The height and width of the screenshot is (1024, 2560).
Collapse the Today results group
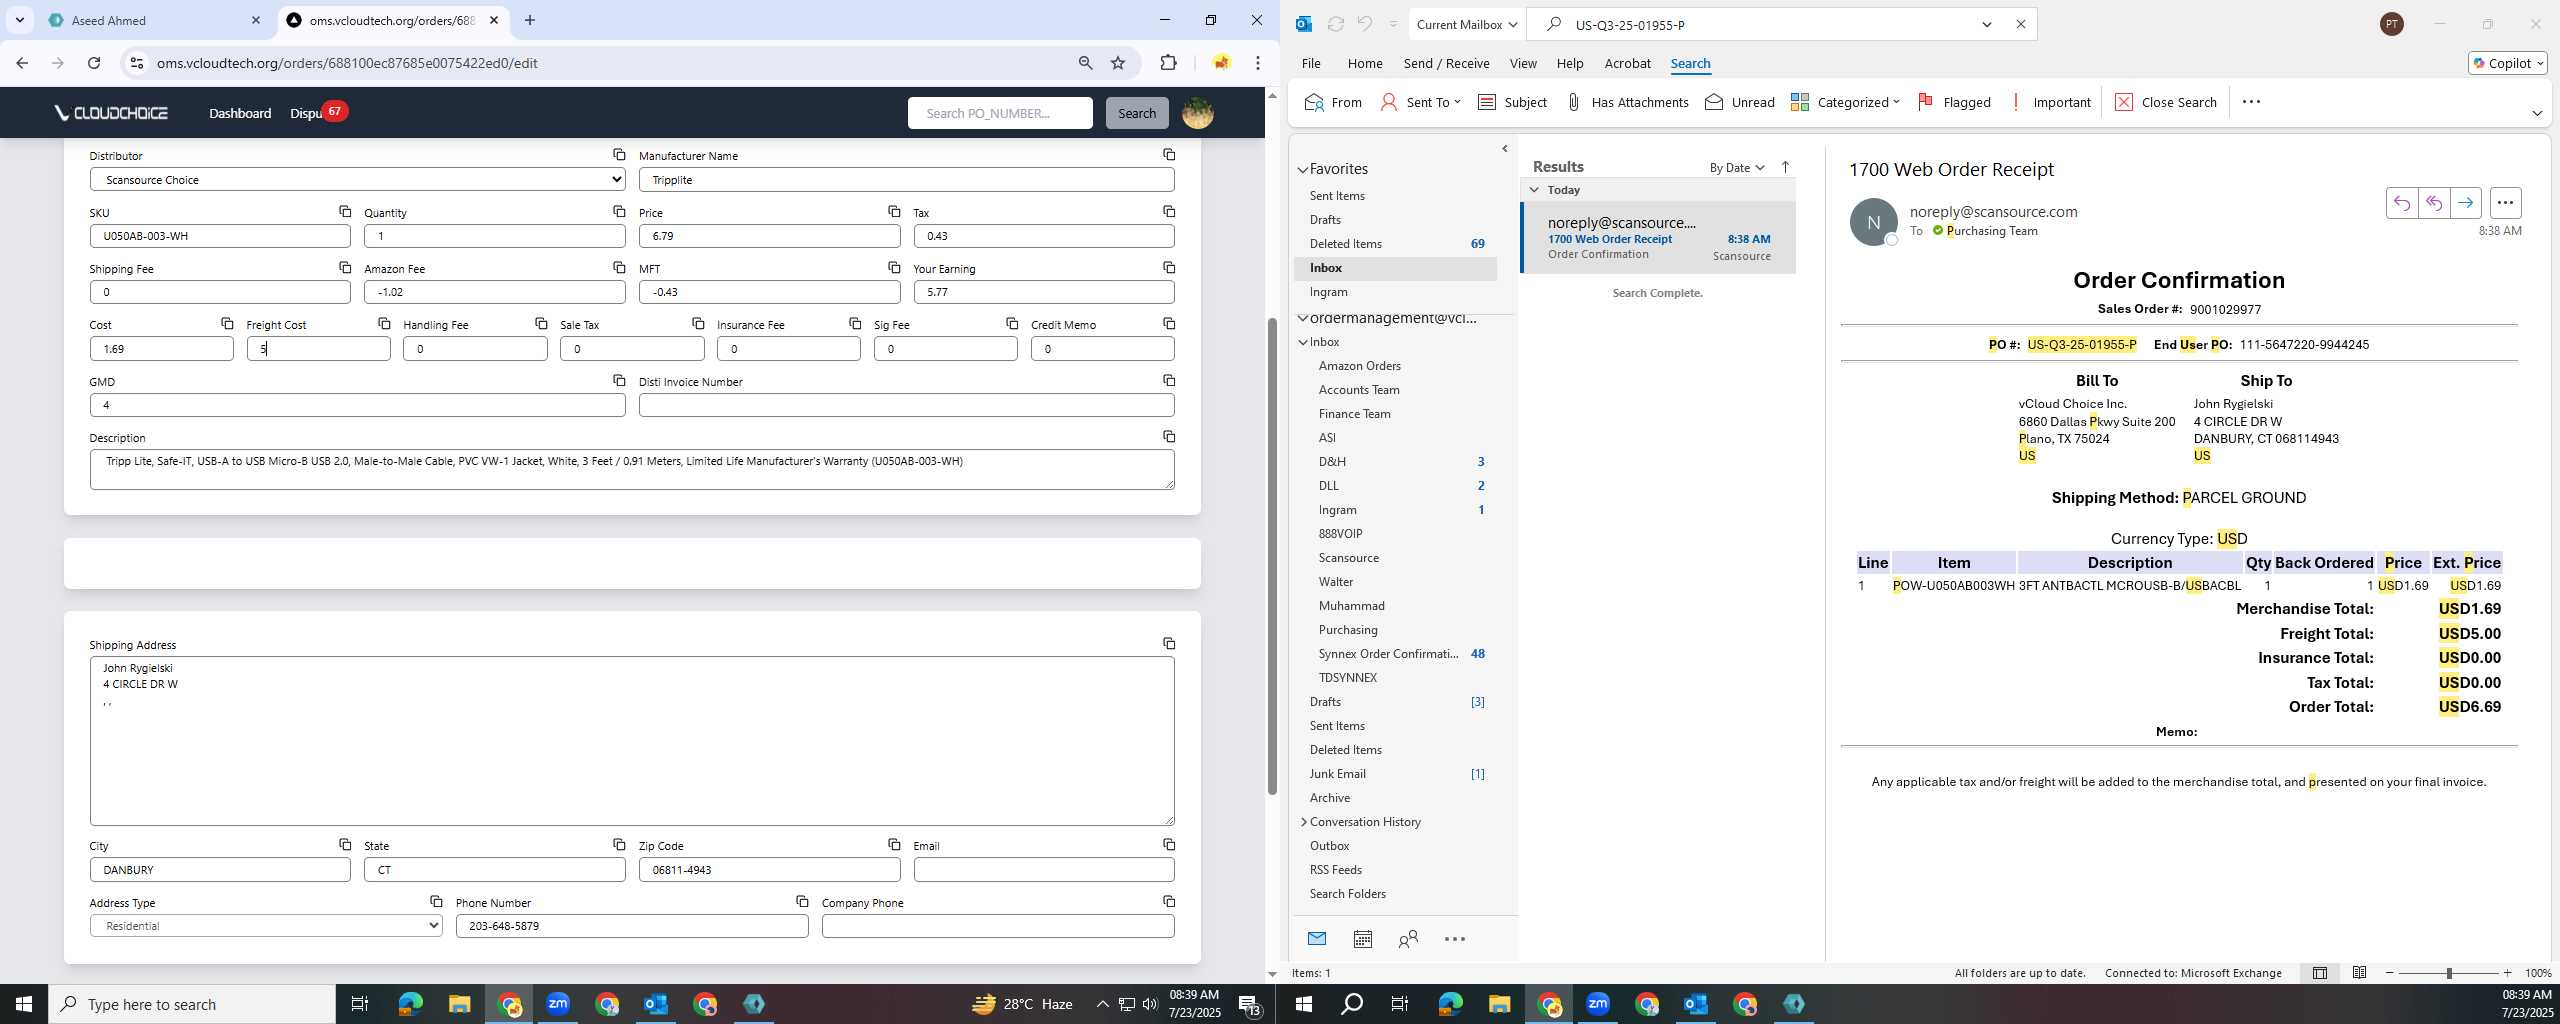1534,189
